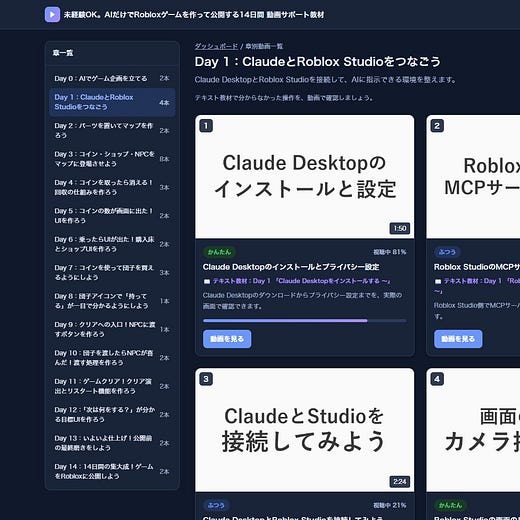Click card 1 title Claude Desktopのインストールとプライバシー設定
Viewport: 520px width, 520px height.
pos(291,267)
